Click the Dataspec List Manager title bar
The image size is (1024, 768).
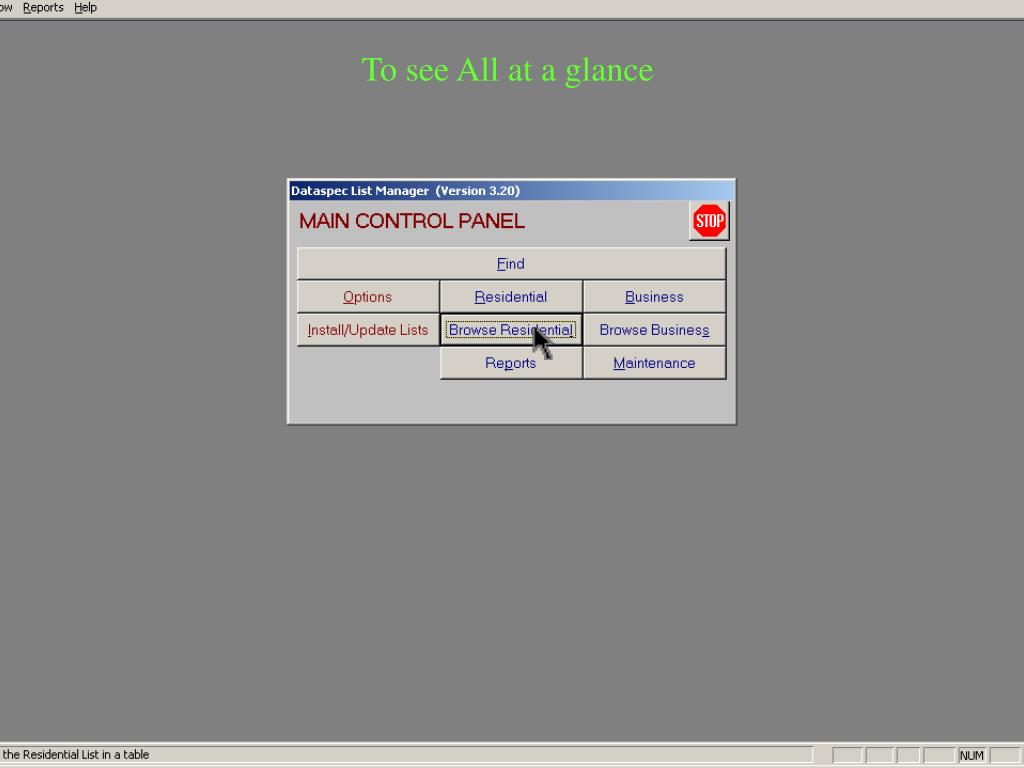pos(511,191)
